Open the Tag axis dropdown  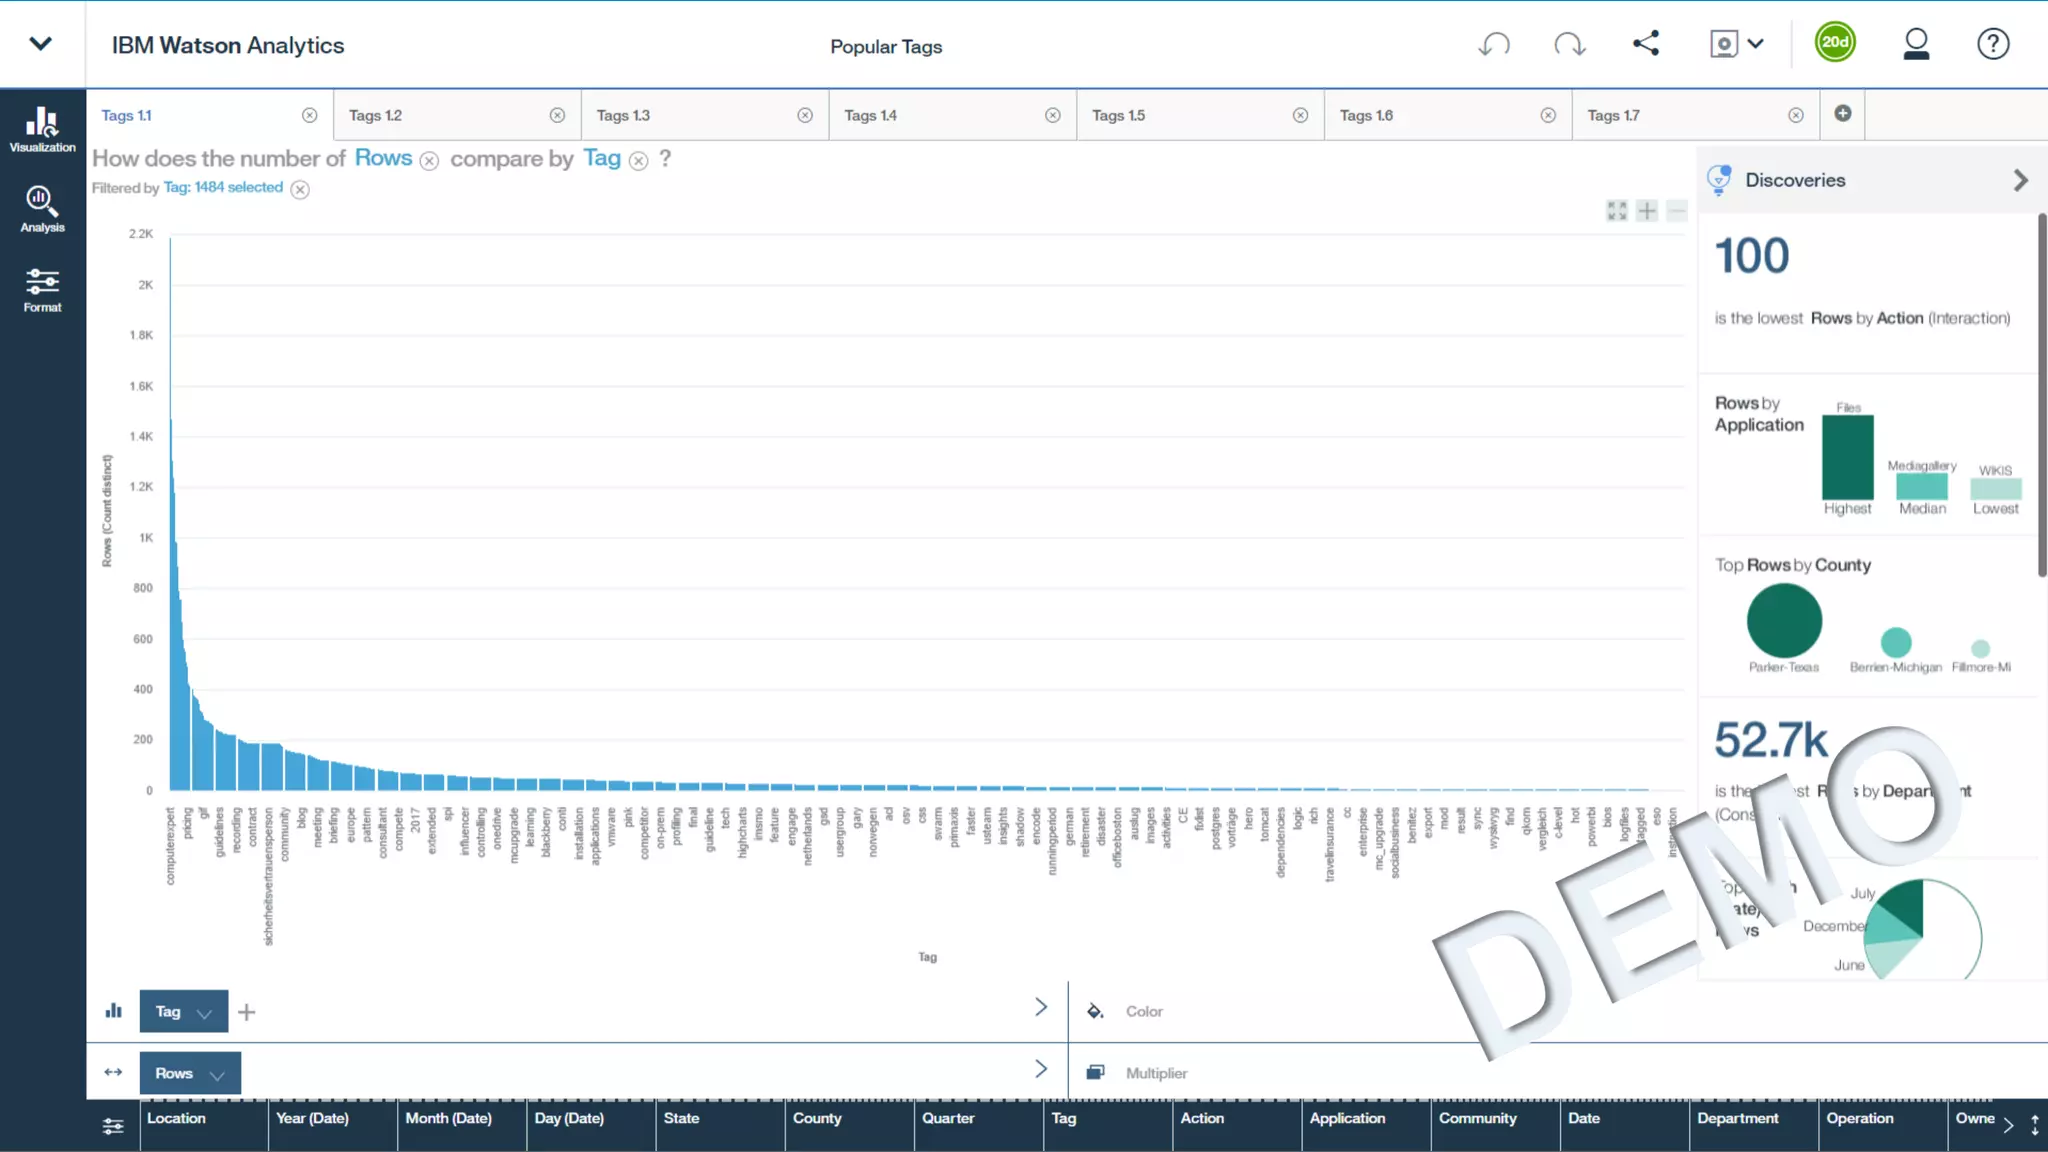[205, 1013]
